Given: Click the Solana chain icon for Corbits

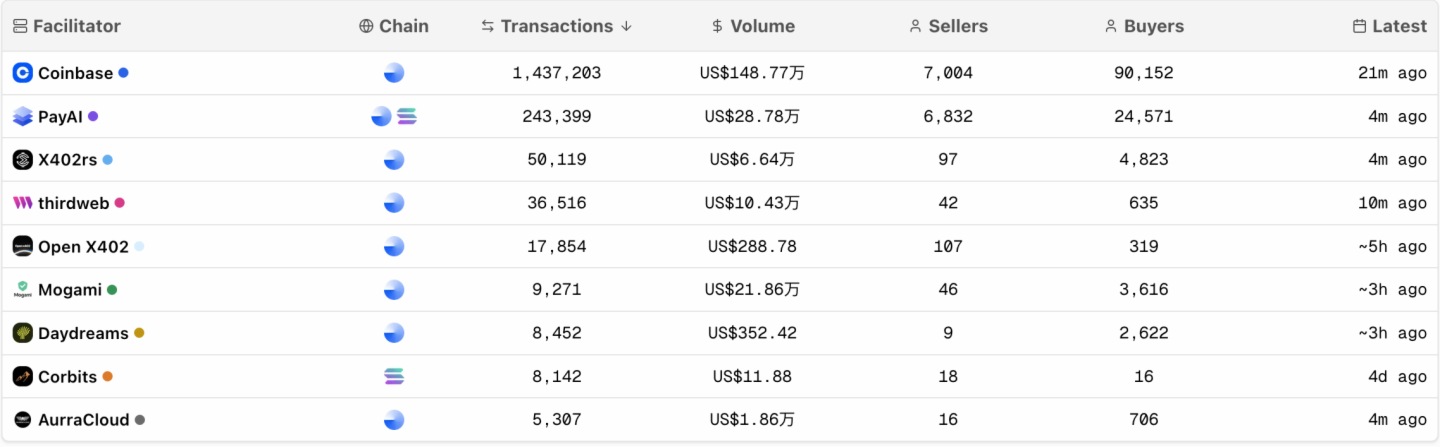Looking at the screenshot, I should (x=394, y=377).
